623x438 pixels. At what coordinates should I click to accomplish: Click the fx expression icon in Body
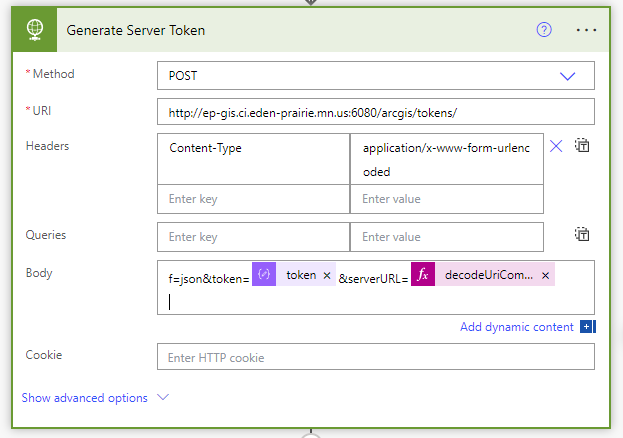click(423, 275)
